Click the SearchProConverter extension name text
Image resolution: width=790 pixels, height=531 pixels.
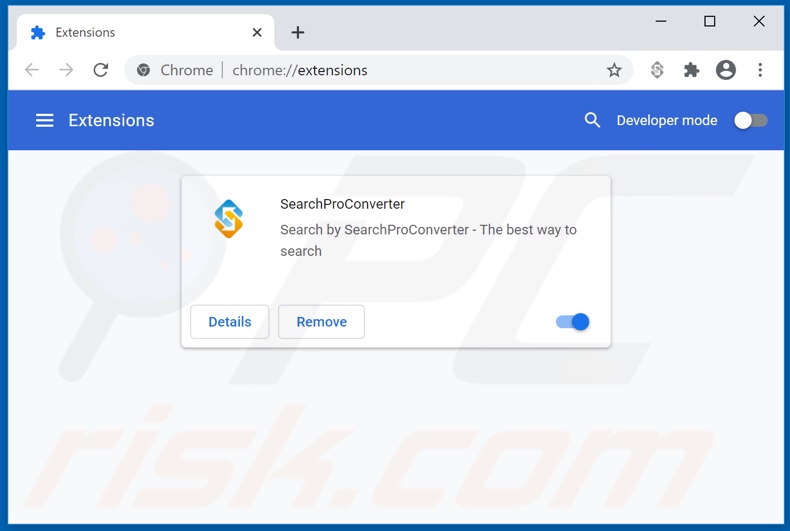point(342,204)
